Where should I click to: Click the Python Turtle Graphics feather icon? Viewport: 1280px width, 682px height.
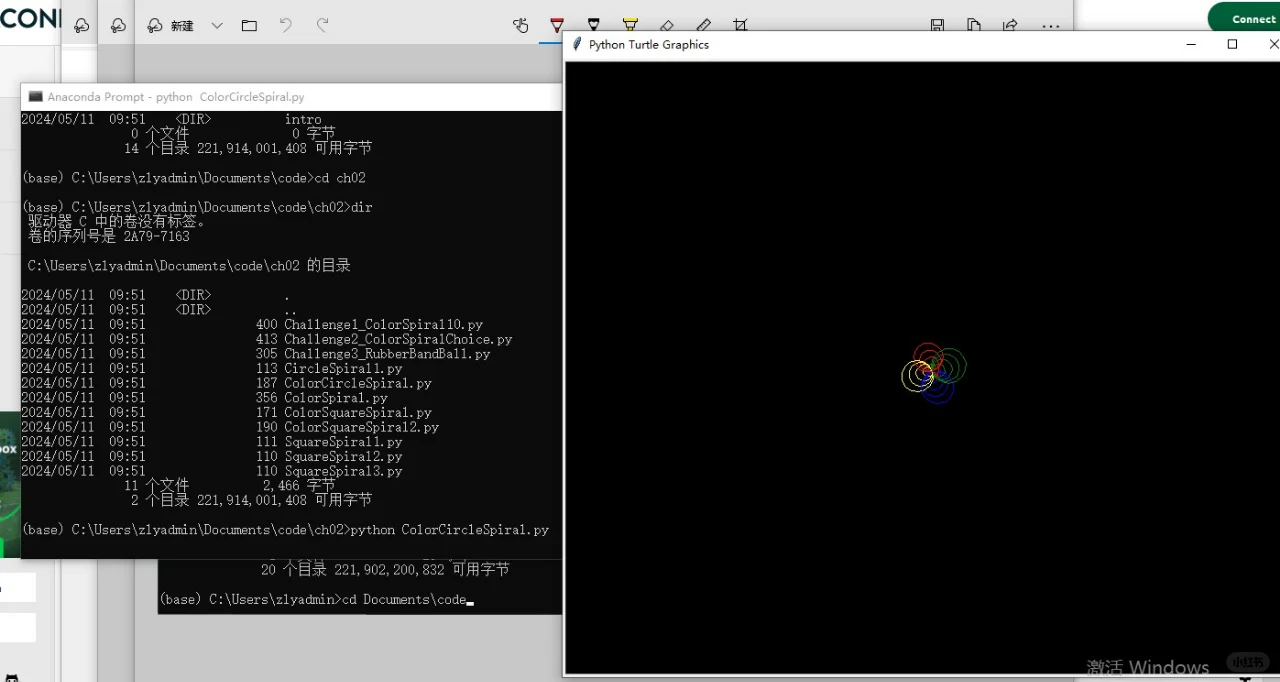click(x=577, y=44)
